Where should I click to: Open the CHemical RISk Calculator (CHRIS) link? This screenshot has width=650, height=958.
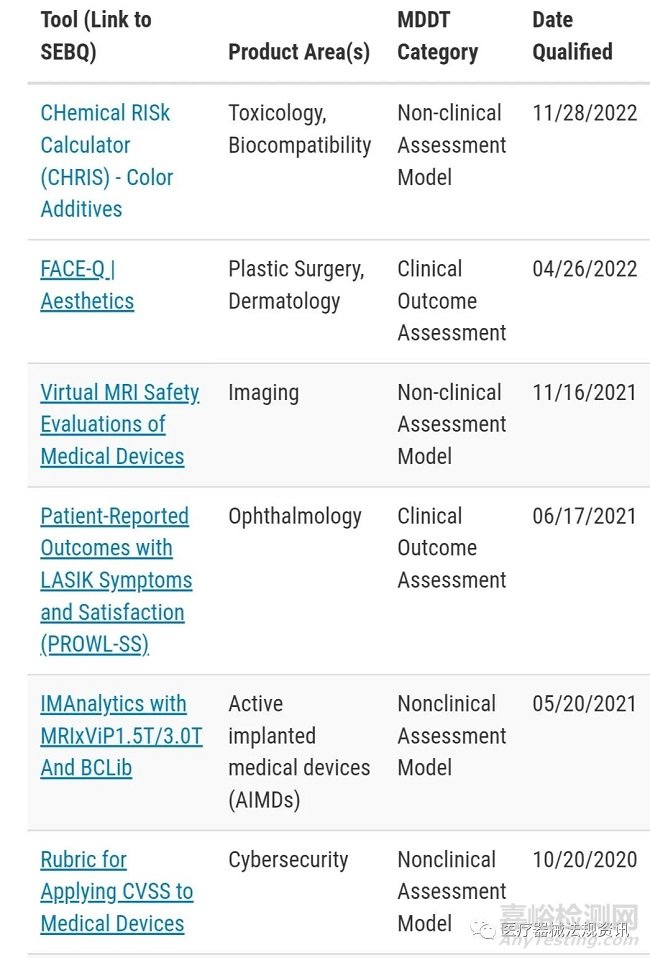(x=106, y=161)
